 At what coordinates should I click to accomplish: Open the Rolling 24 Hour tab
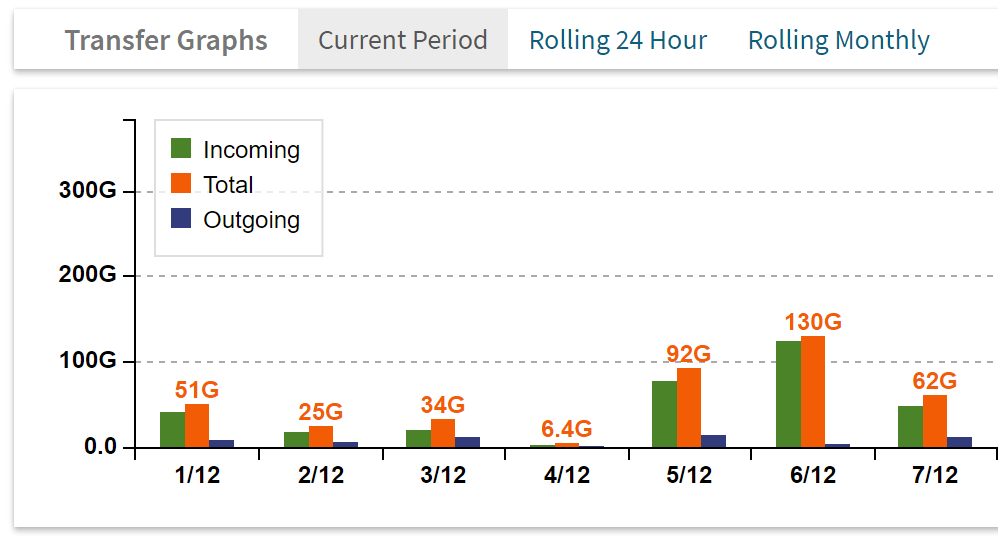click(618, 40)
